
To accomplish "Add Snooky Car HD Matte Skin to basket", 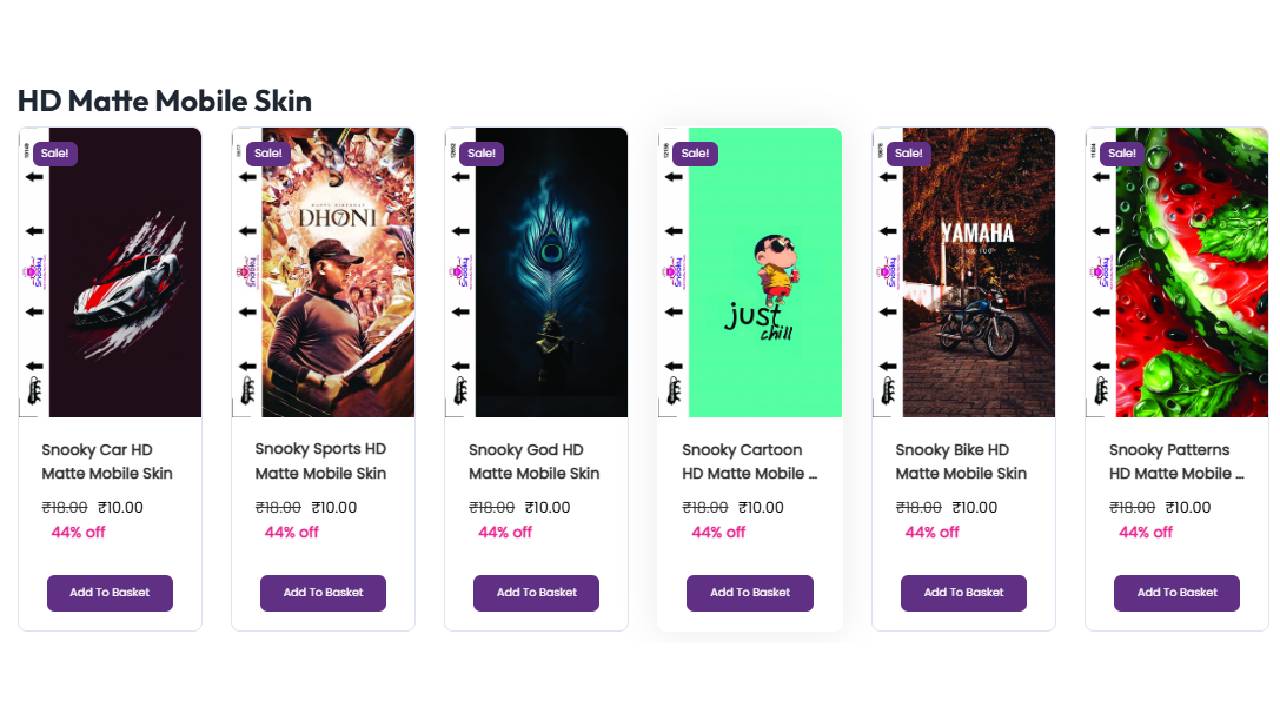I will (x=110, y=592).
